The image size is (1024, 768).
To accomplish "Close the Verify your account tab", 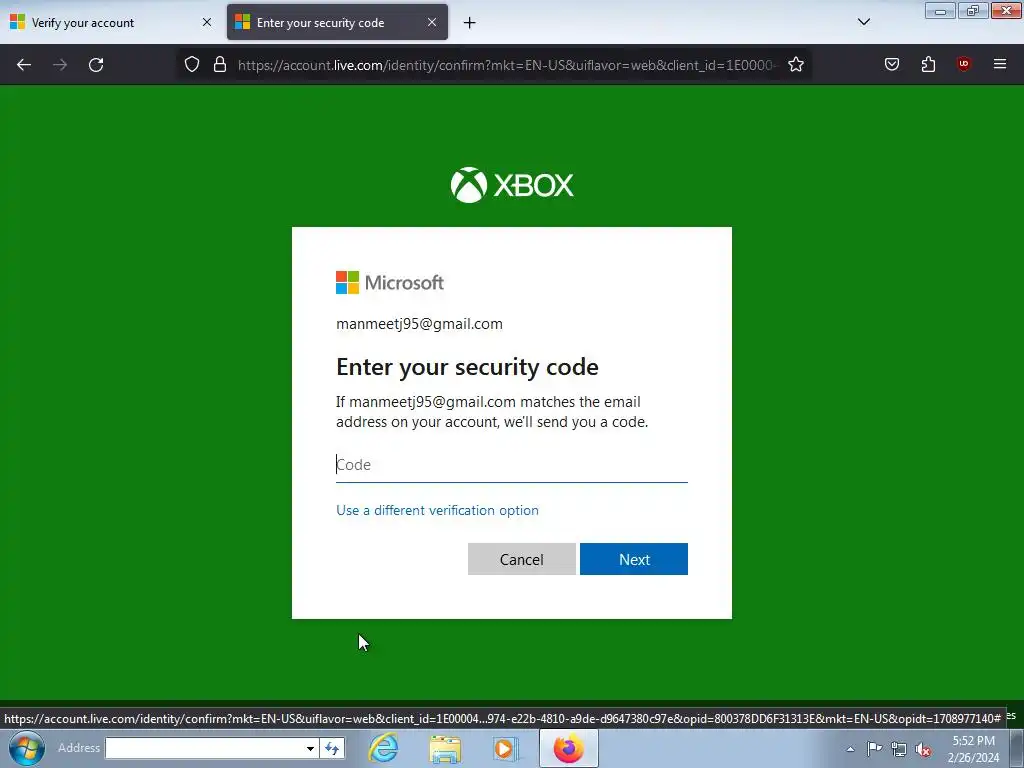I will tap(207, 22).
